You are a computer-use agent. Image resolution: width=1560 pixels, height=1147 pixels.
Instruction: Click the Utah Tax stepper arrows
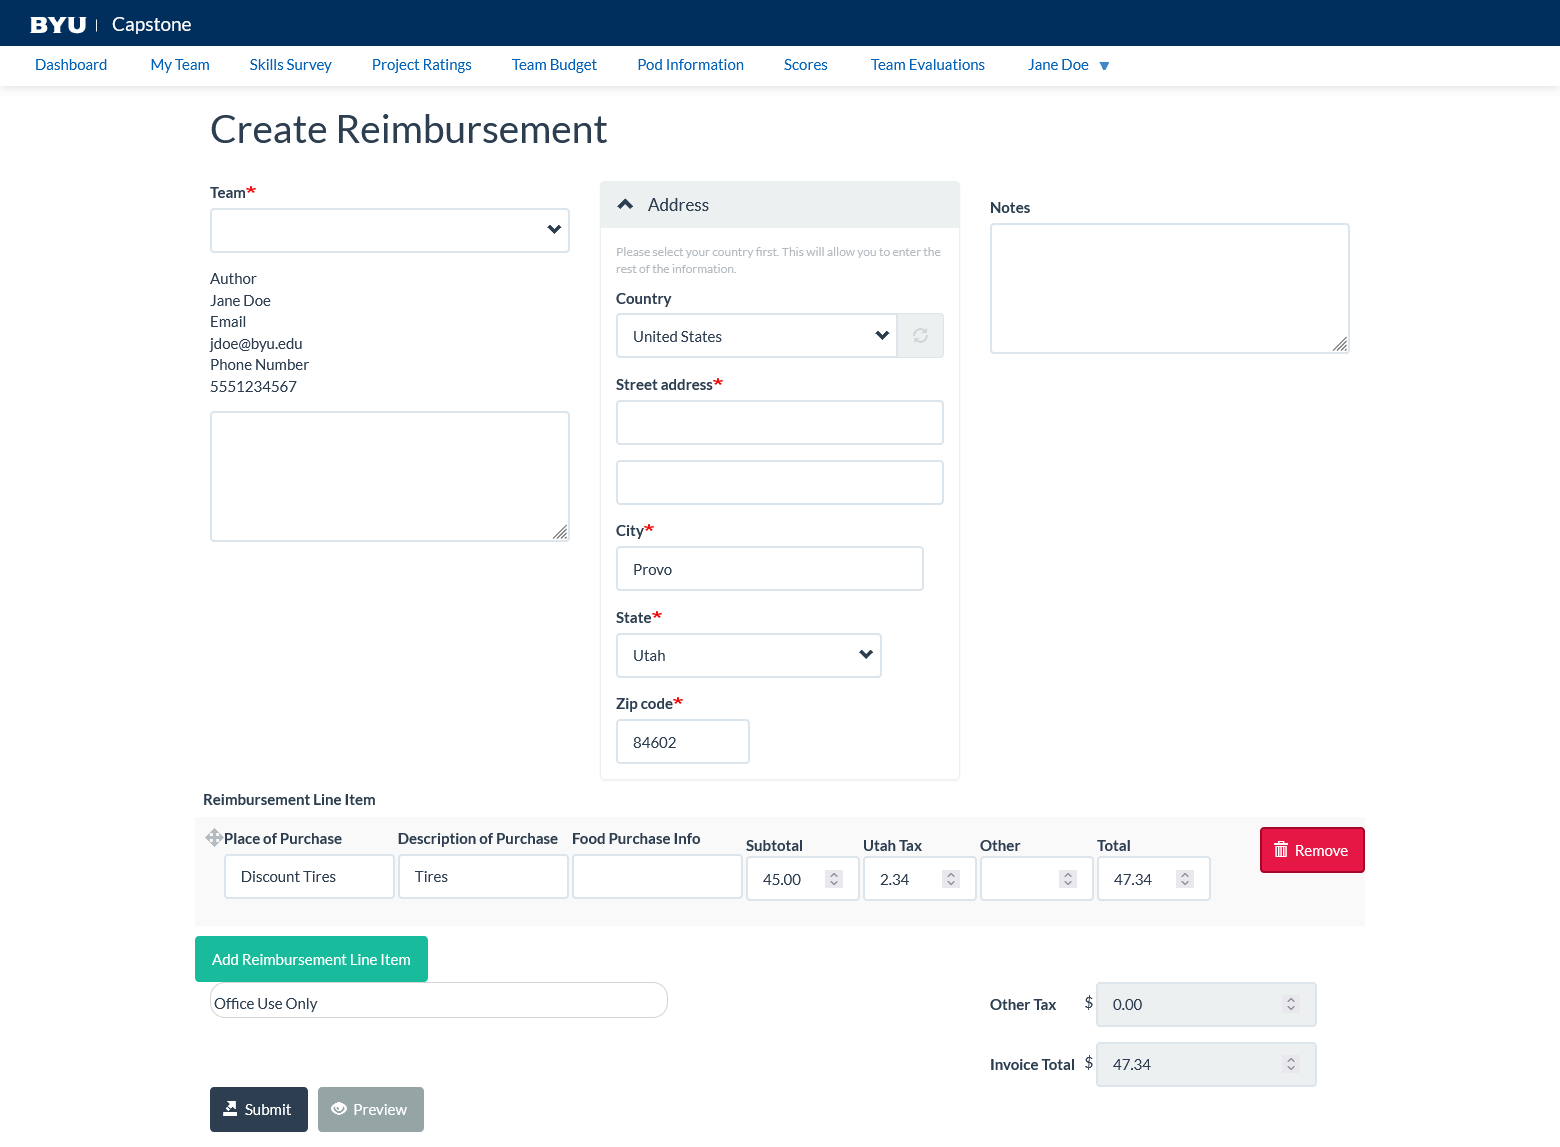(x=951, y=879)
